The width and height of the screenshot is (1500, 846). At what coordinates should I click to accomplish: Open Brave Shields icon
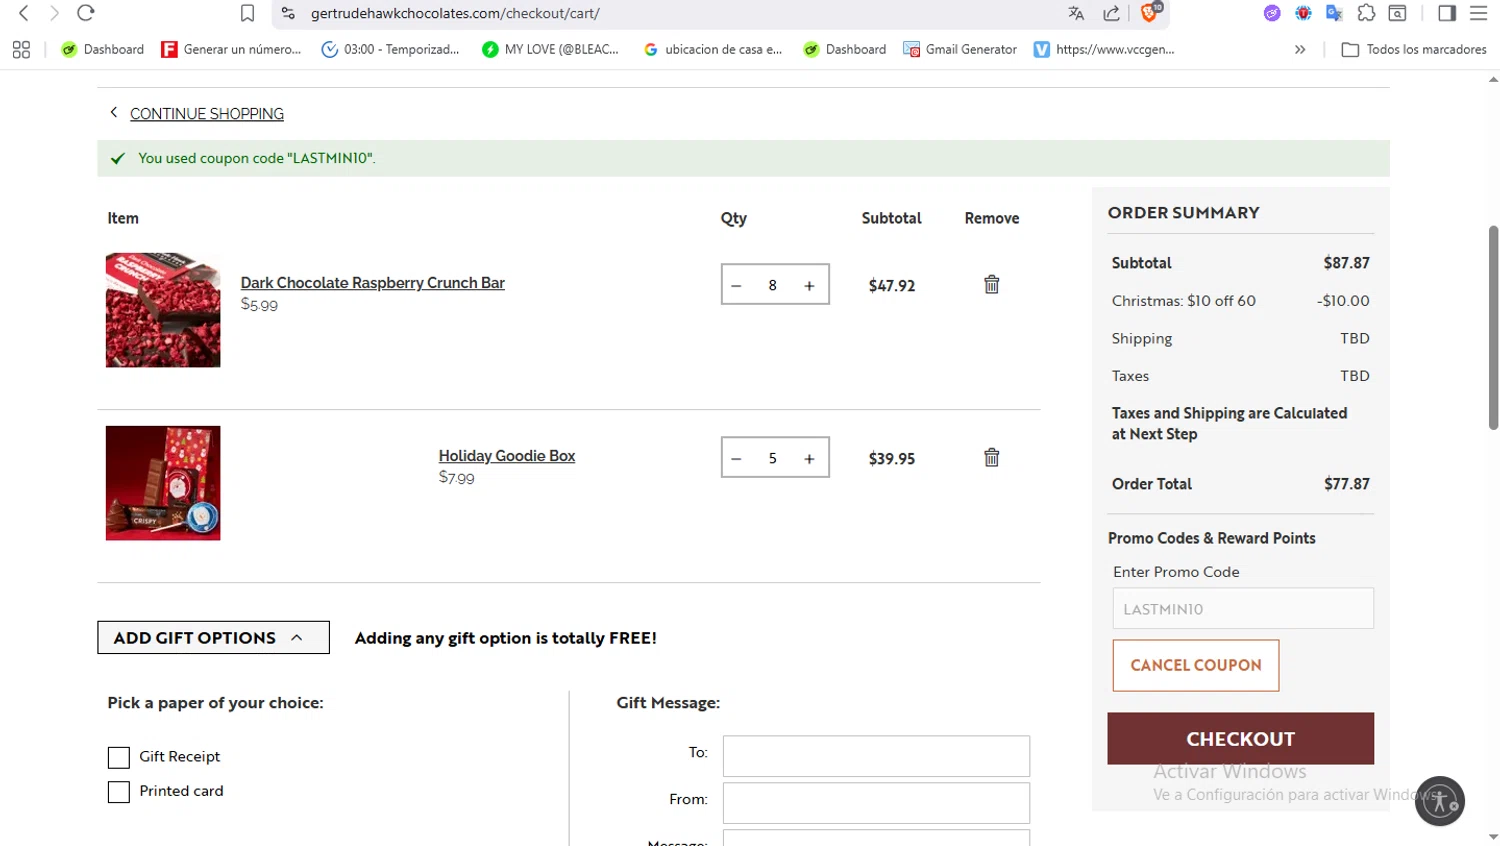pyautogui.click(x=1150, y=12)
